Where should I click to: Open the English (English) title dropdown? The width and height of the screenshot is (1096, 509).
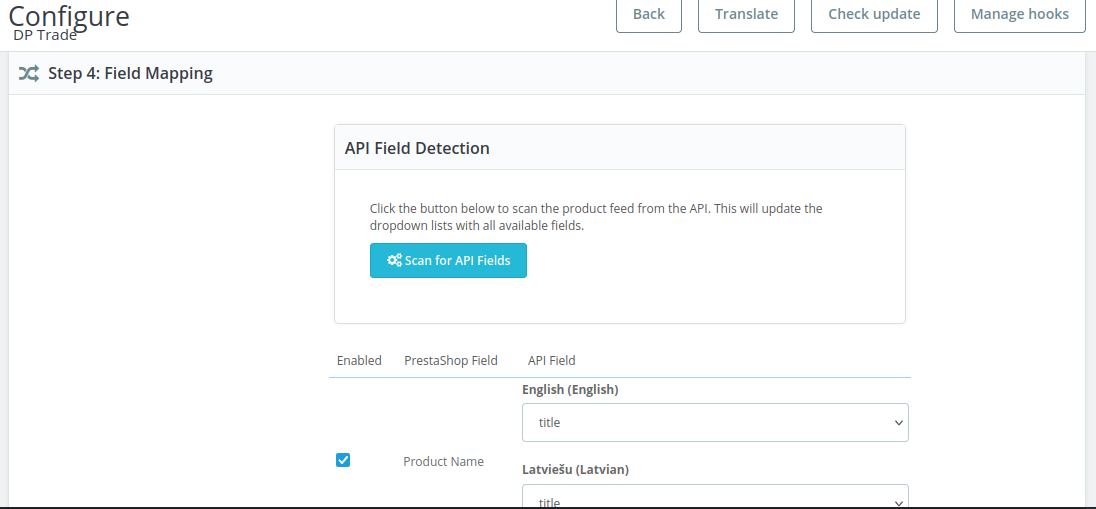pos(714,423)
